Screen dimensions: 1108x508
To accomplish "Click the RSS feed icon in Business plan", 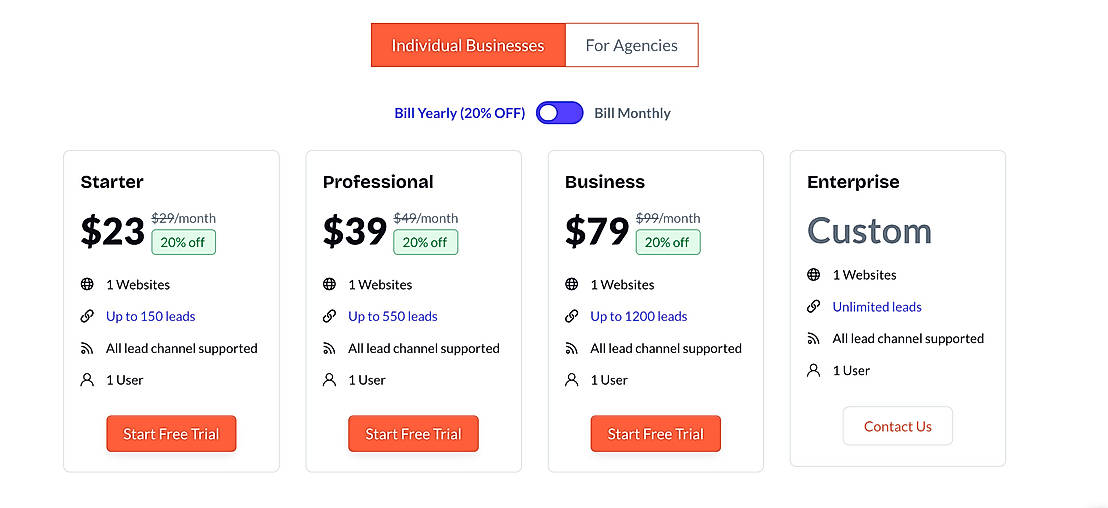I will click(571, 349).
